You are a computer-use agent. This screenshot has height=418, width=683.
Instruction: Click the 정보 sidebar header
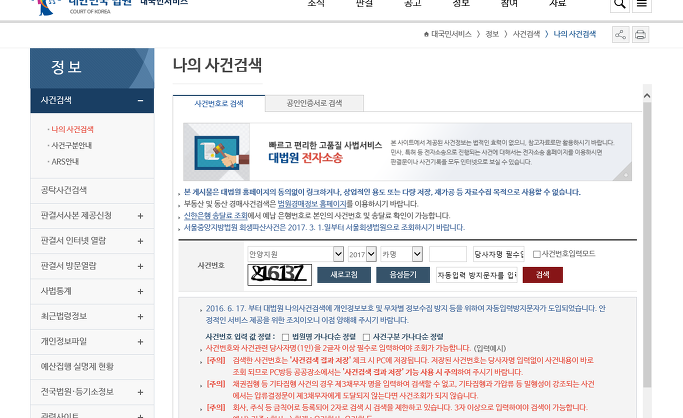92,68
